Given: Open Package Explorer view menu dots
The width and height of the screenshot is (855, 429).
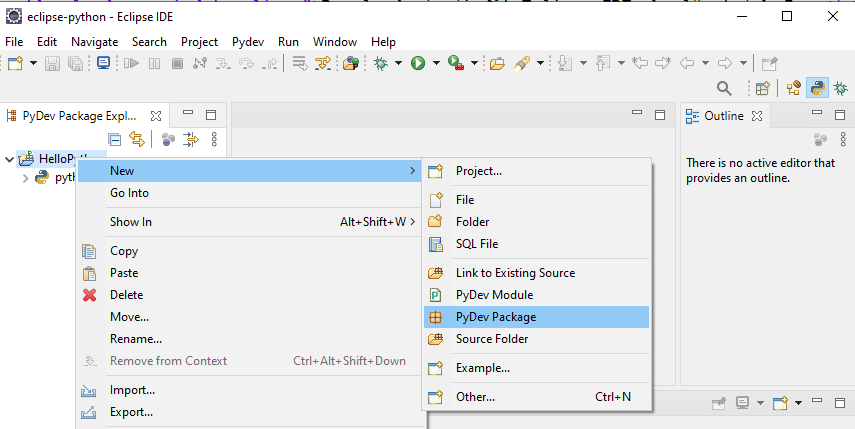Looking at the screenshot, I should coord(214,140).
